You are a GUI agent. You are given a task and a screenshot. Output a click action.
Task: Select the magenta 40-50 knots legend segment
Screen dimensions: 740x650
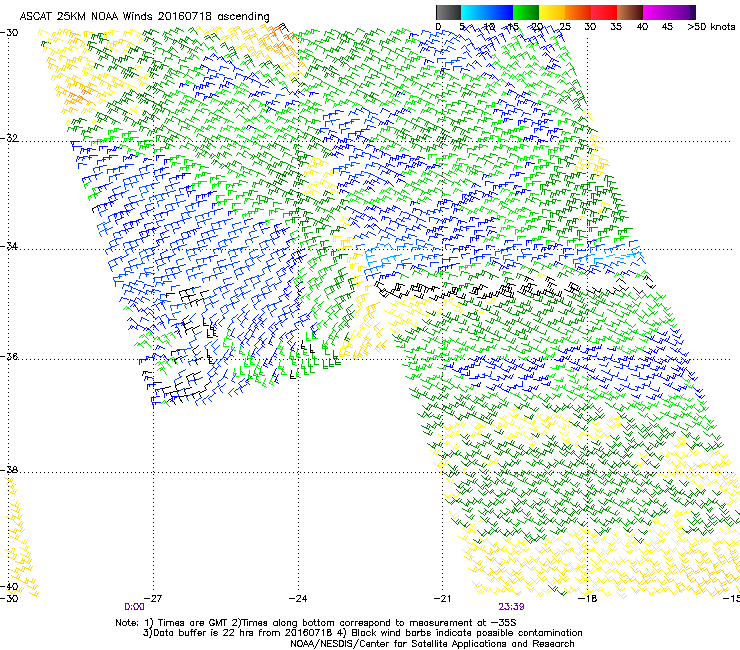666,12
